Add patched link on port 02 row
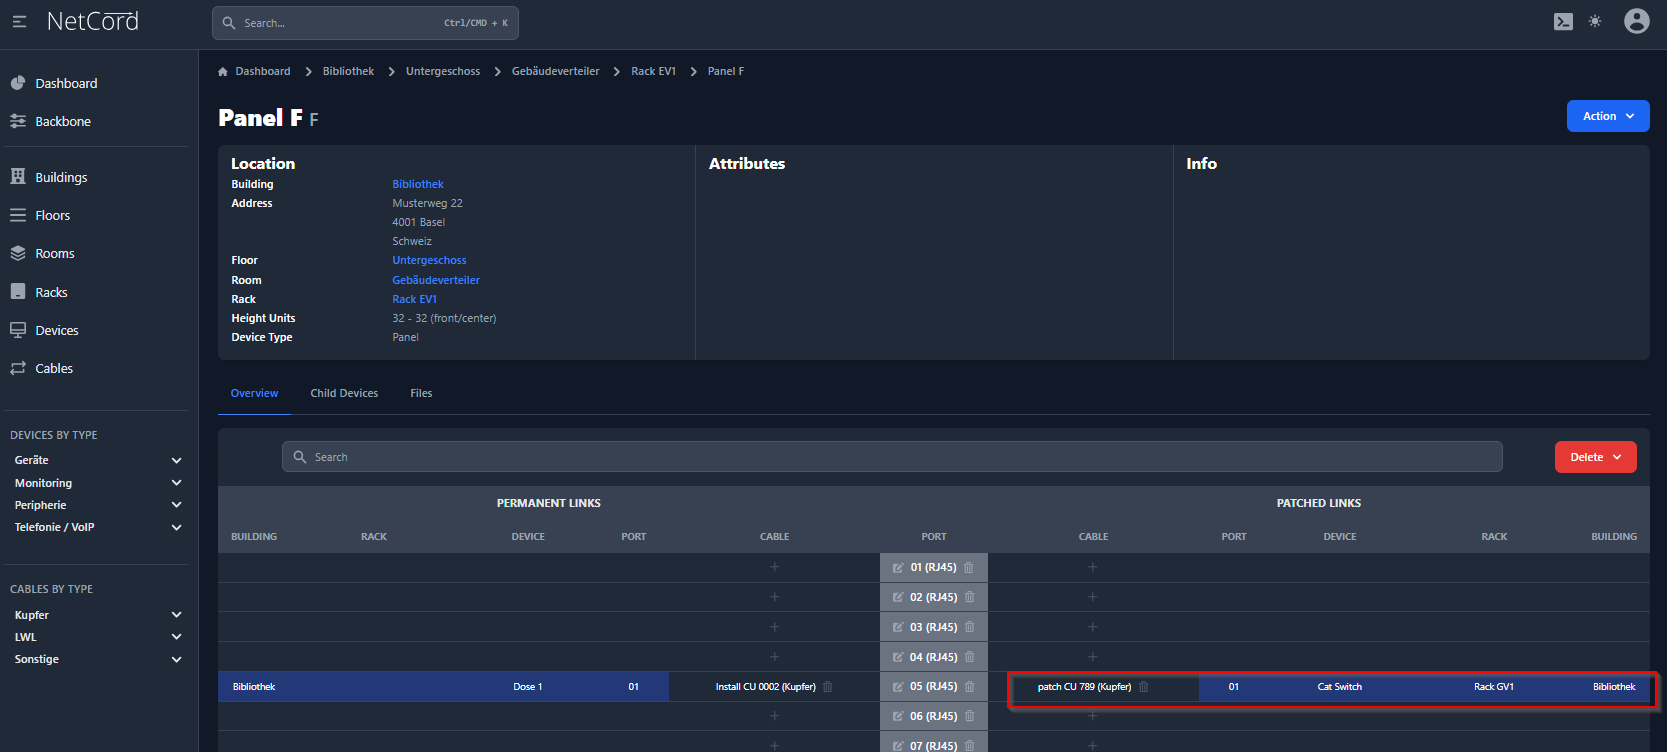Screen dimensions: 1667x752 pos(1092,597)
